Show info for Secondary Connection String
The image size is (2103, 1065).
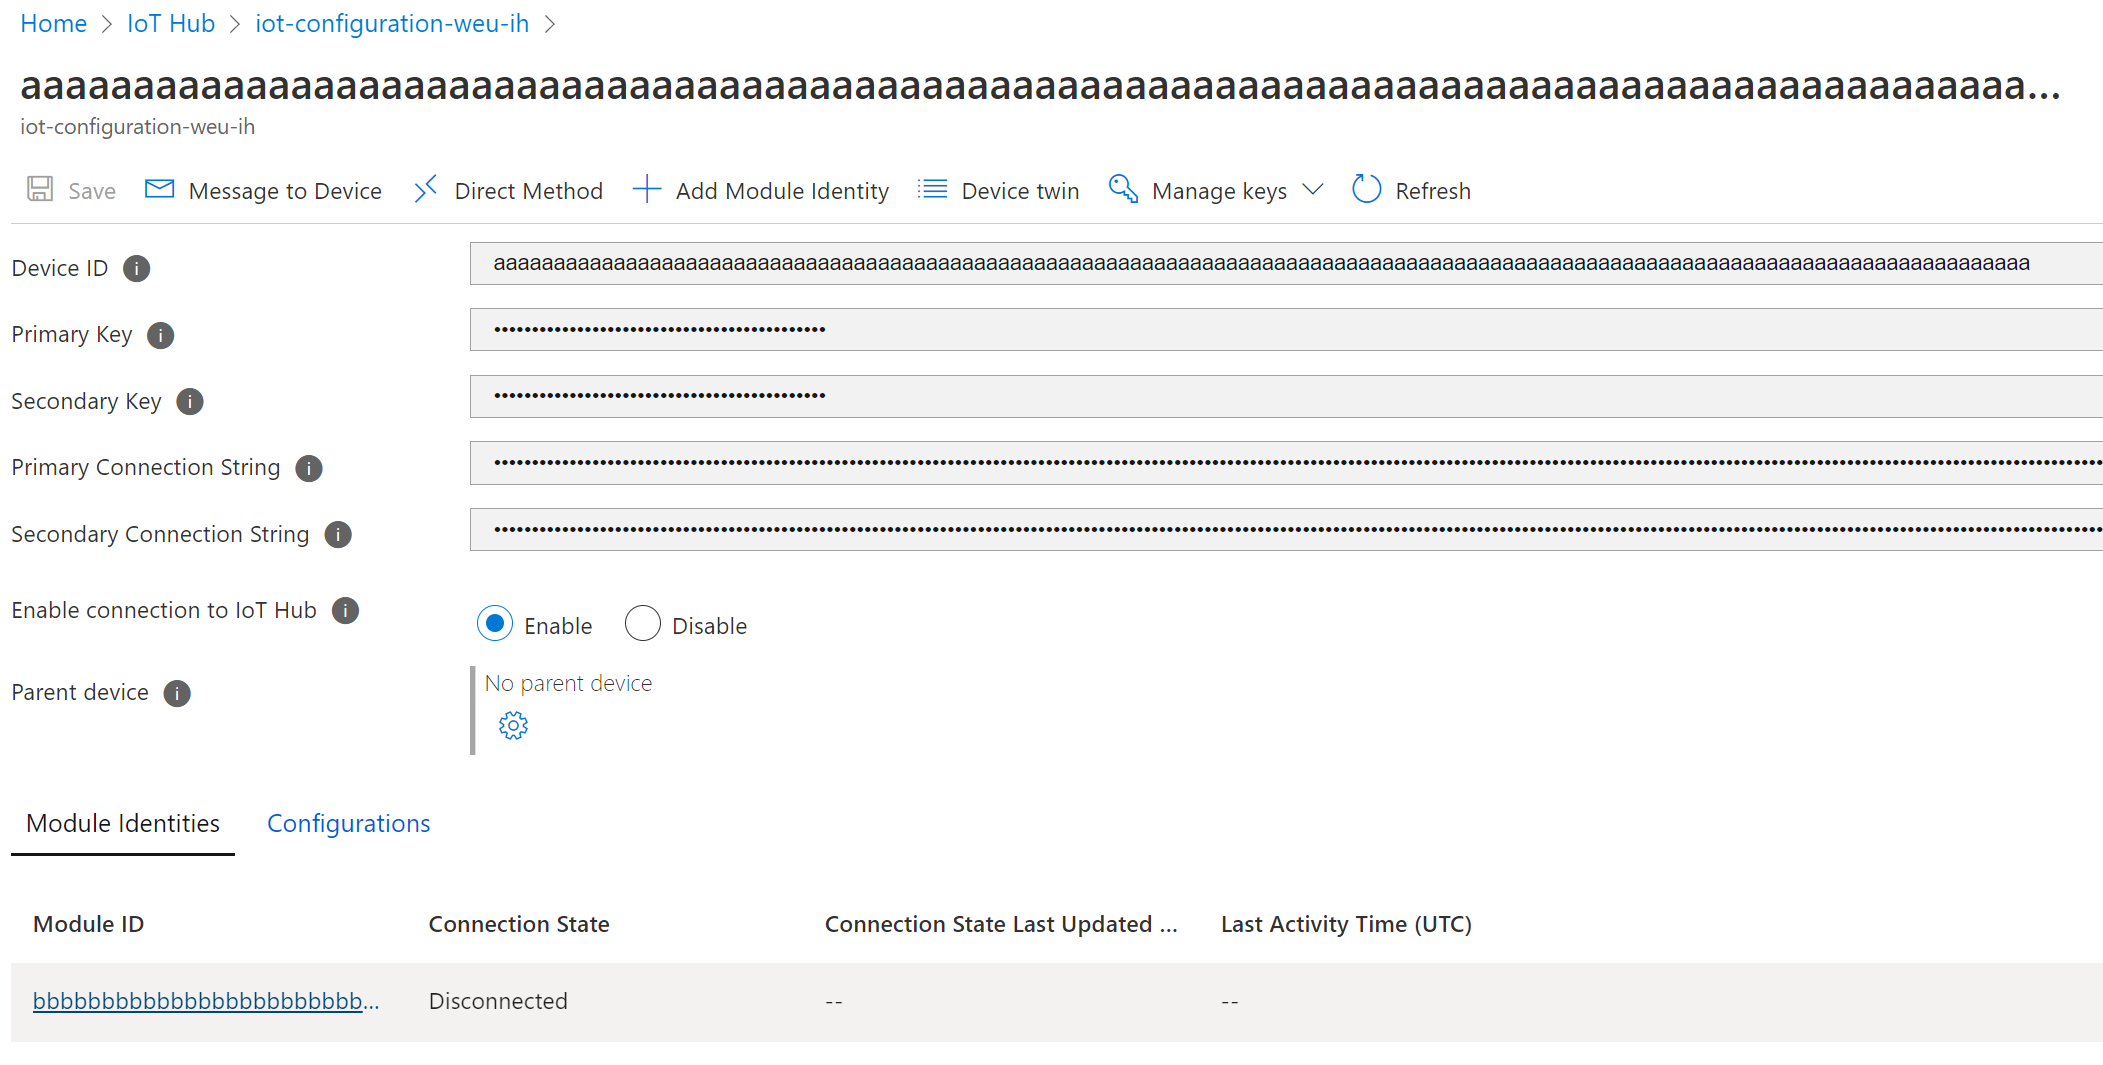(338, 535)
